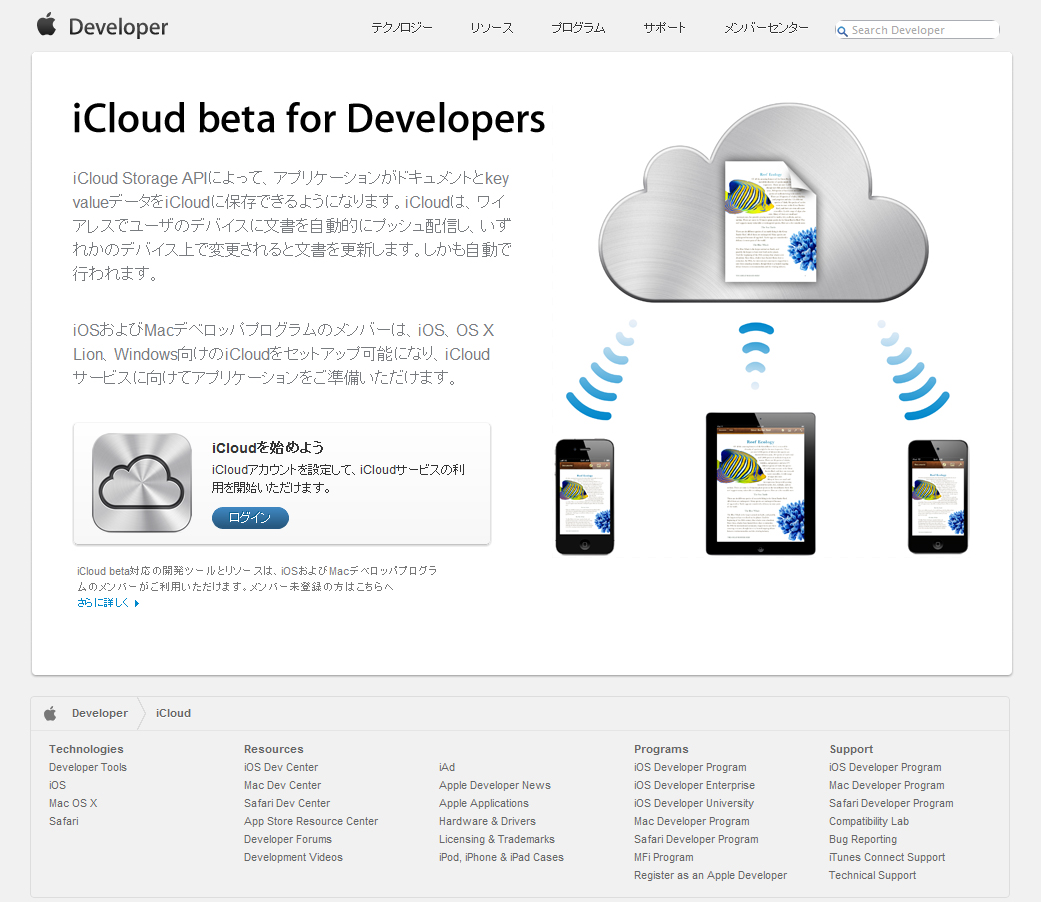Open App Store Resource Center
Image resolution: width=1041 pixels, height=902 pixels.
pyautogui.click(x=311, y=821)
